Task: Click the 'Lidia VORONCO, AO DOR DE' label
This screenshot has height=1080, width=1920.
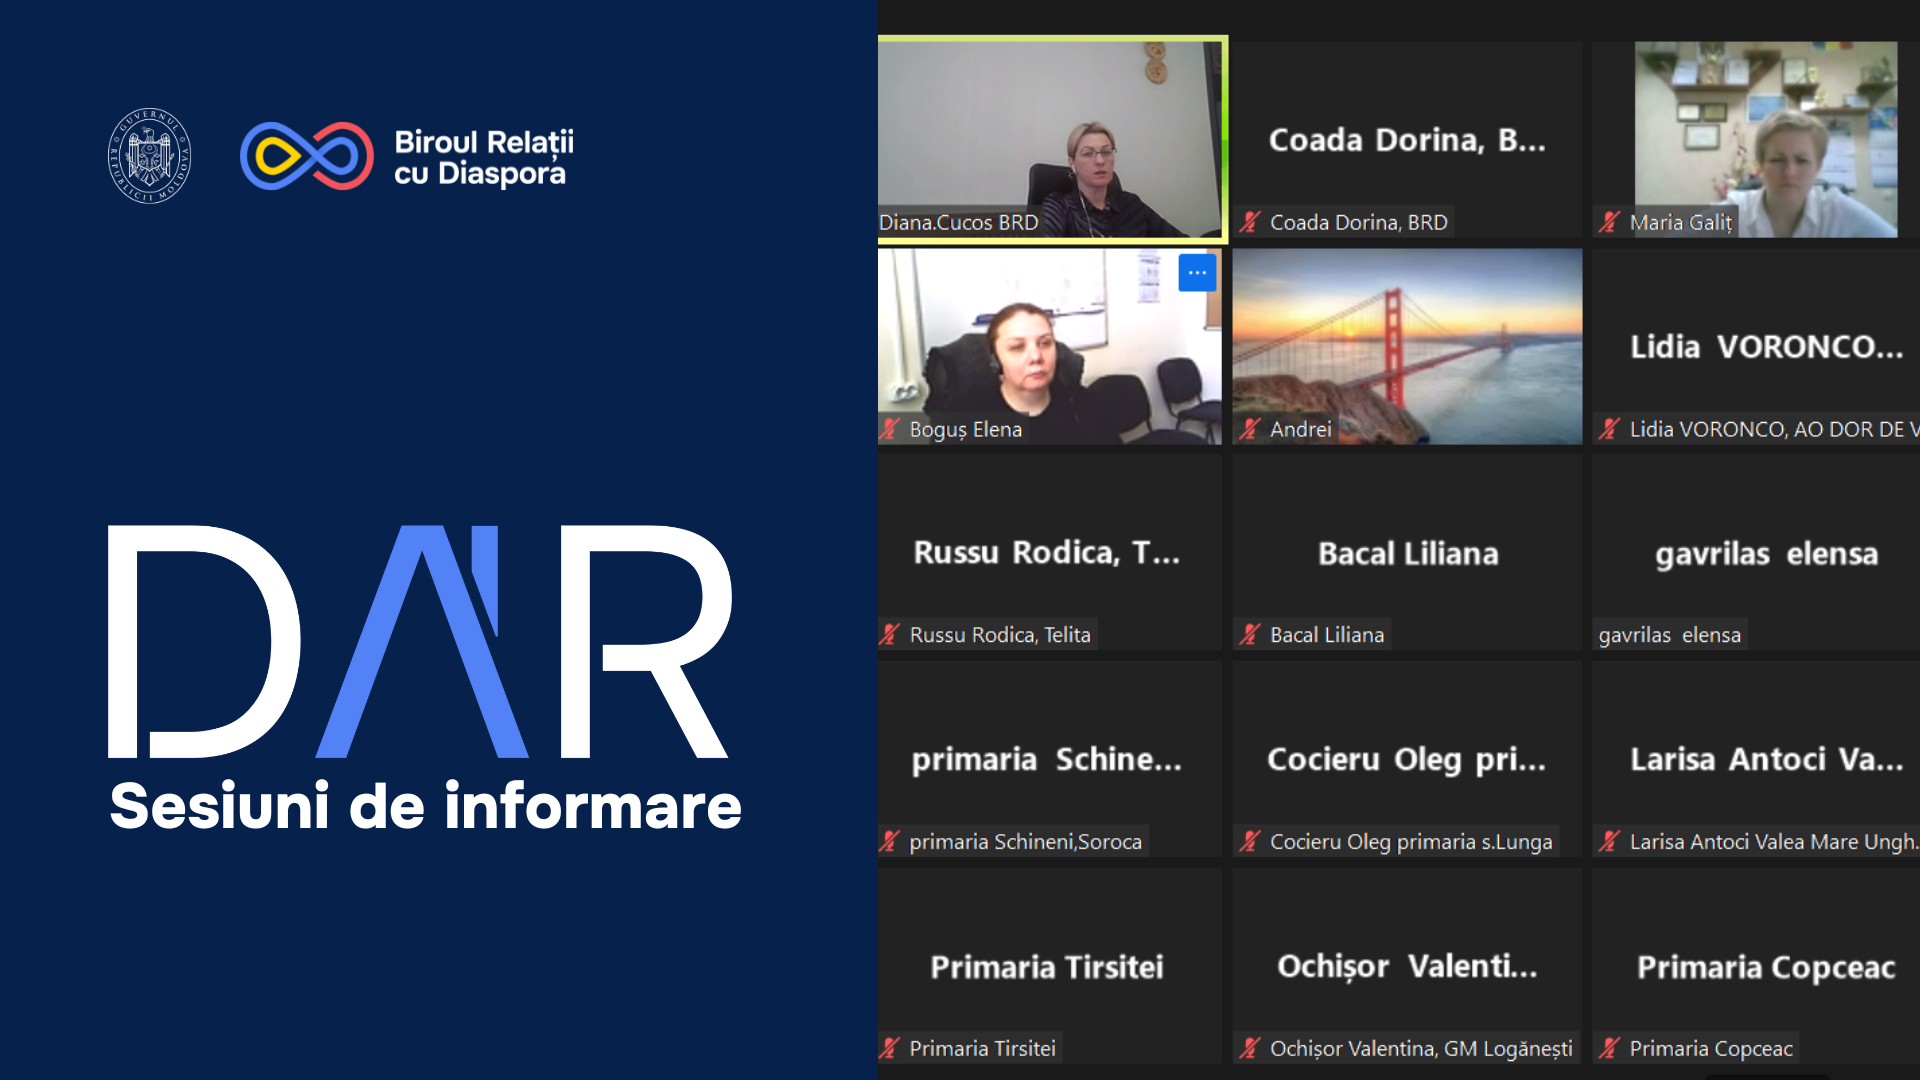Action: tap(1774, 429)
